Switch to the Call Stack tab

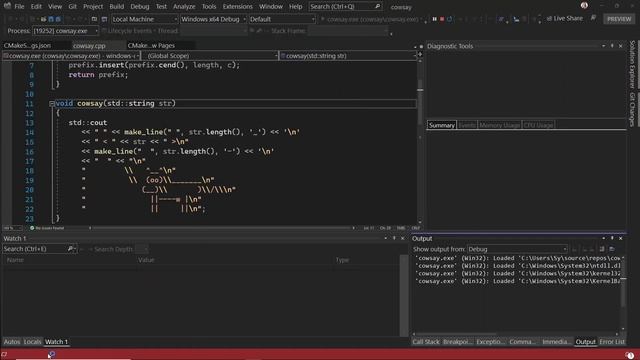tap(426, 342)
